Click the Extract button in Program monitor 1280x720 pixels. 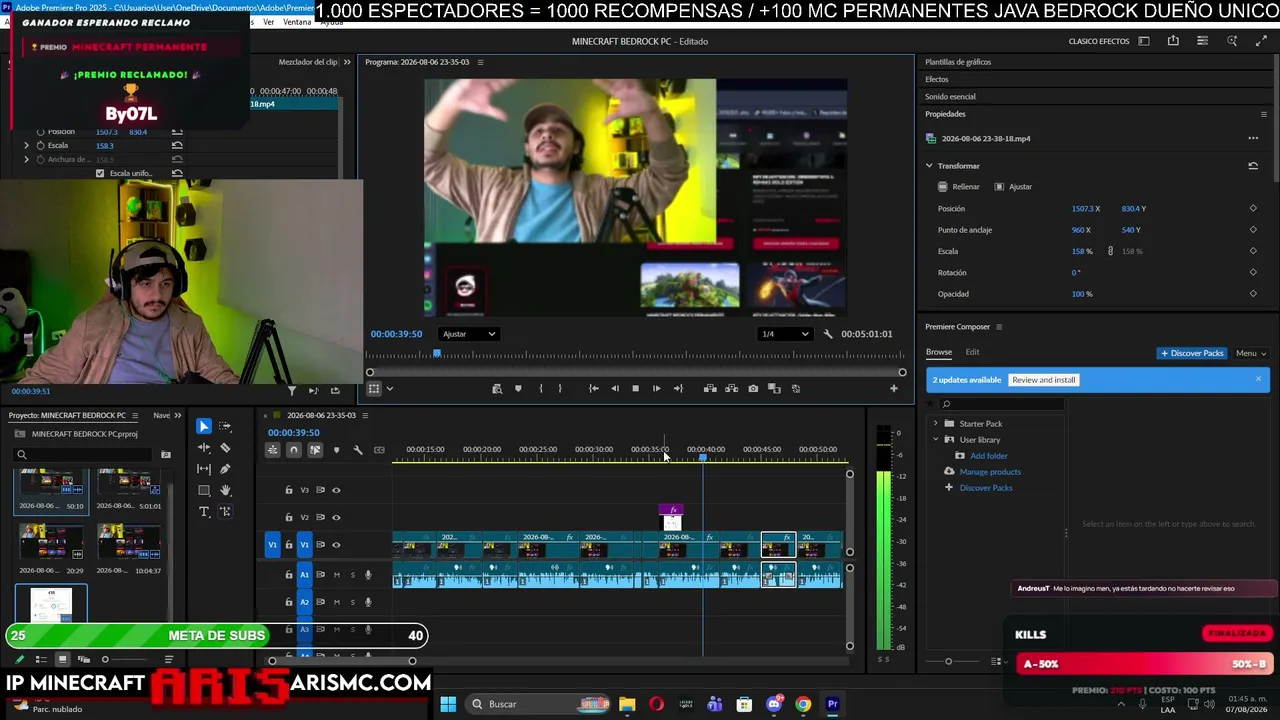(731, 389)
